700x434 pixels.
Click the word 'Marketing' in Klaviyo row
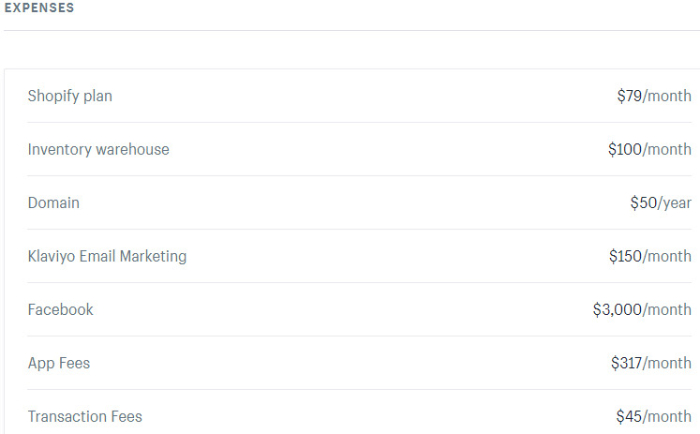153,256
